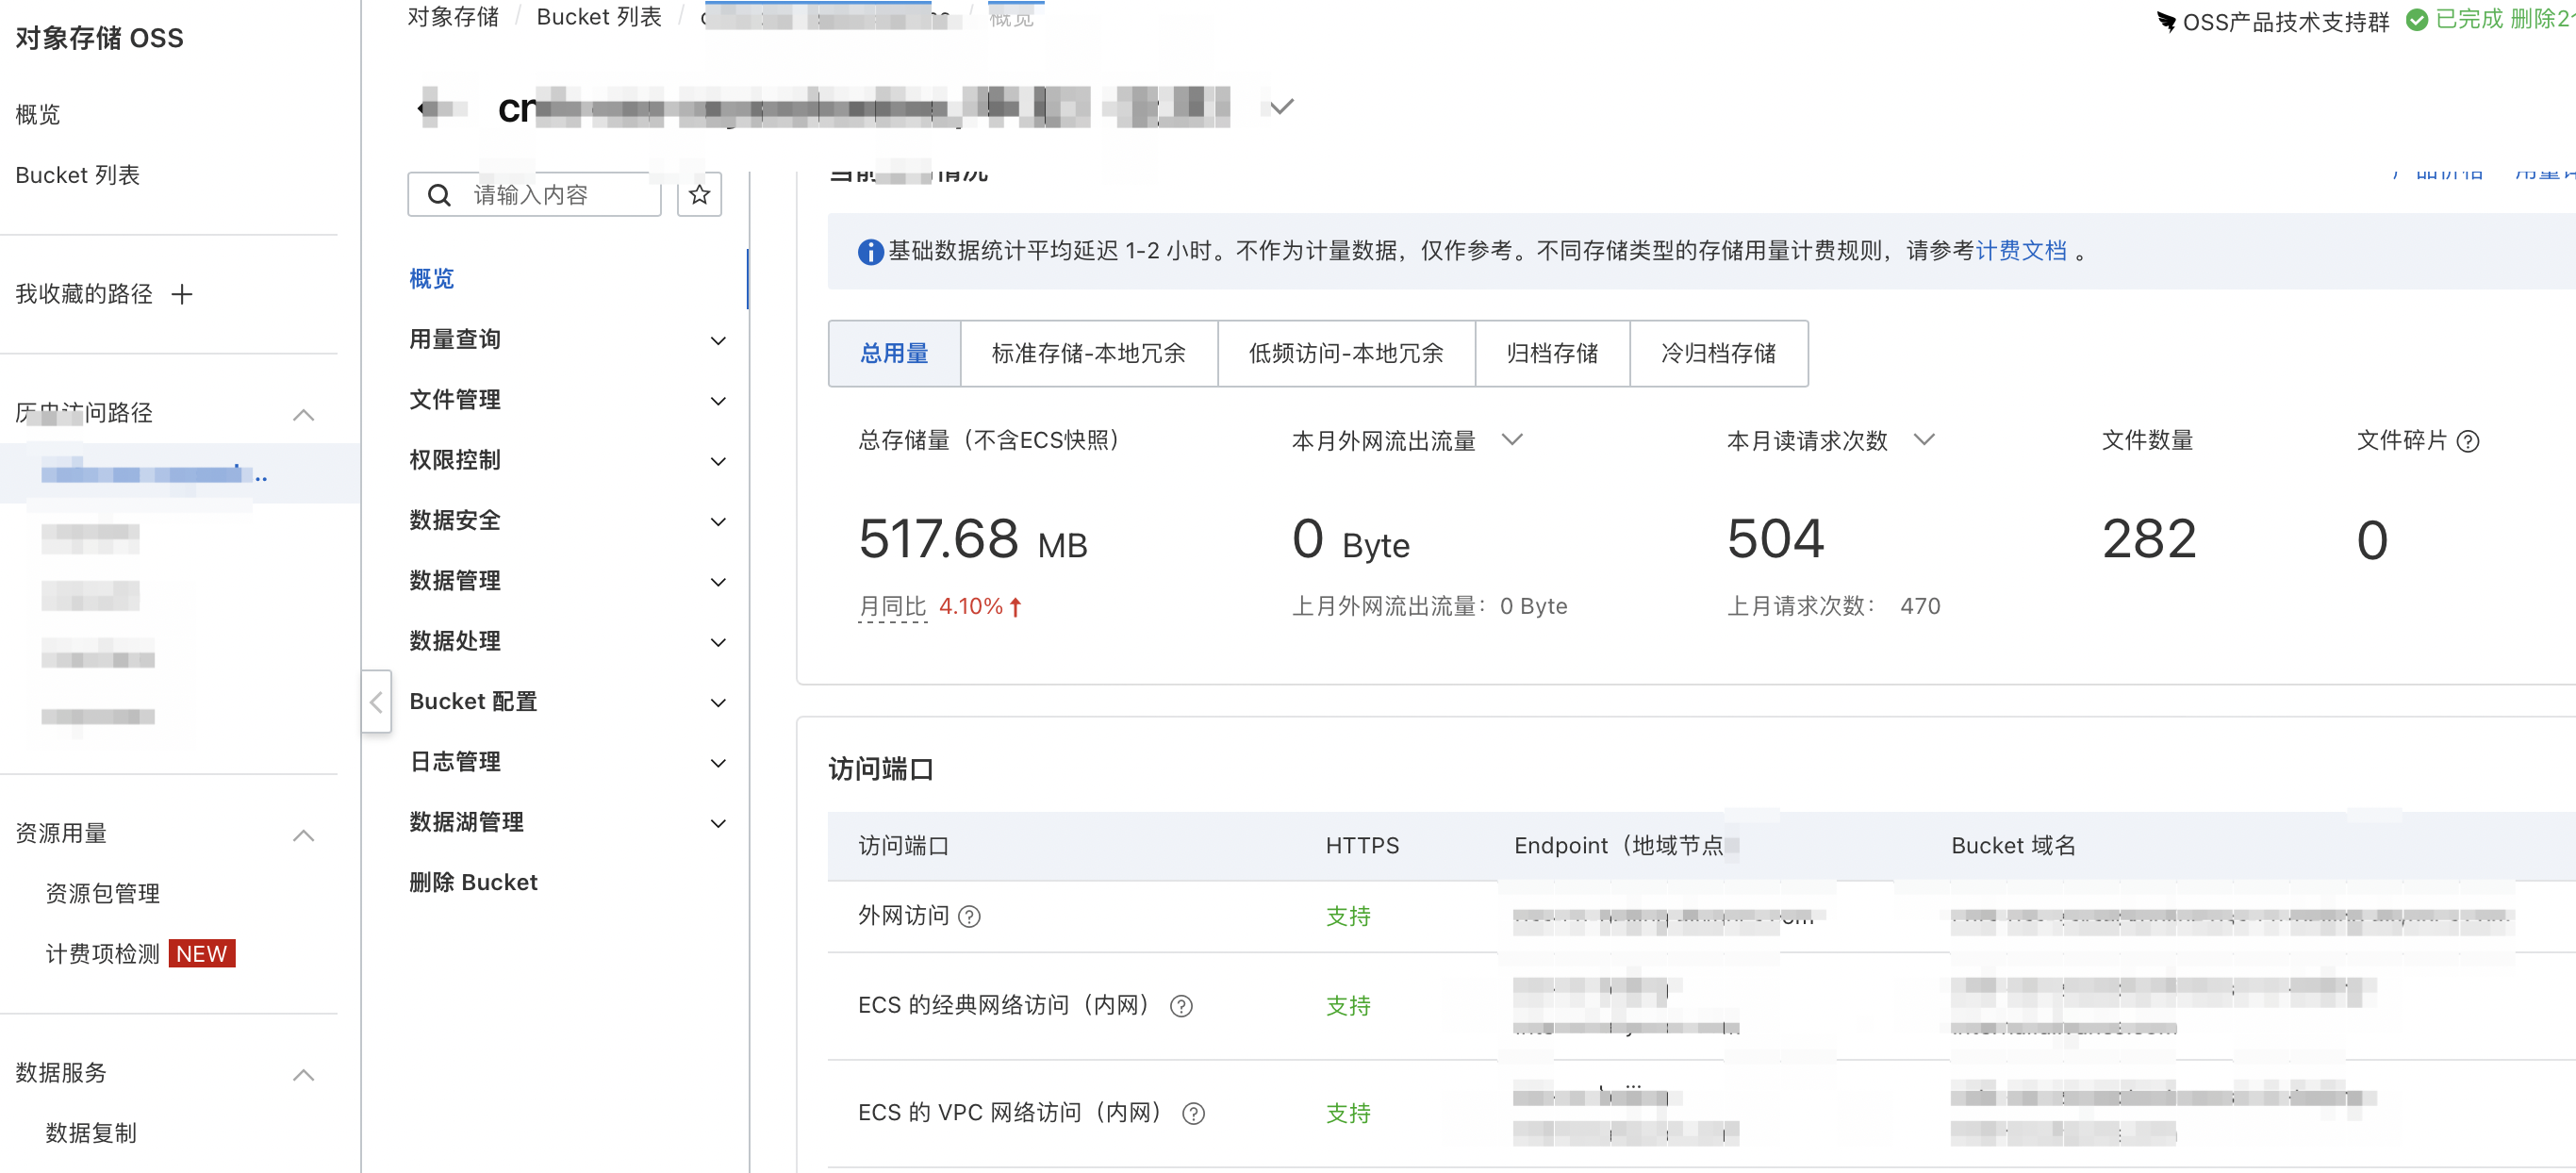Expand the 日志管理 menu
The image size is (2576, 1173).
[x=717, y=763]
